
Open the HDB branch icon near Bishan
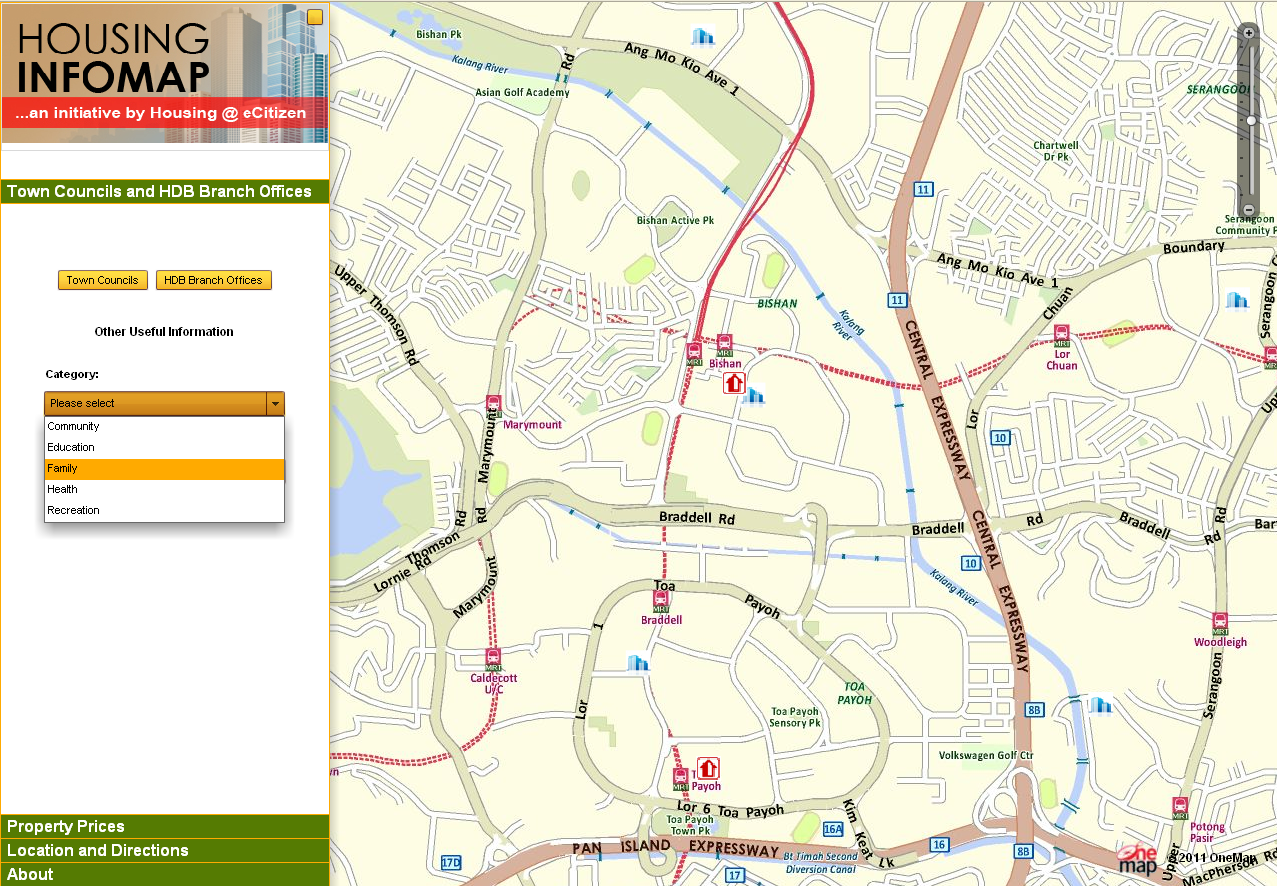[735, 382]
